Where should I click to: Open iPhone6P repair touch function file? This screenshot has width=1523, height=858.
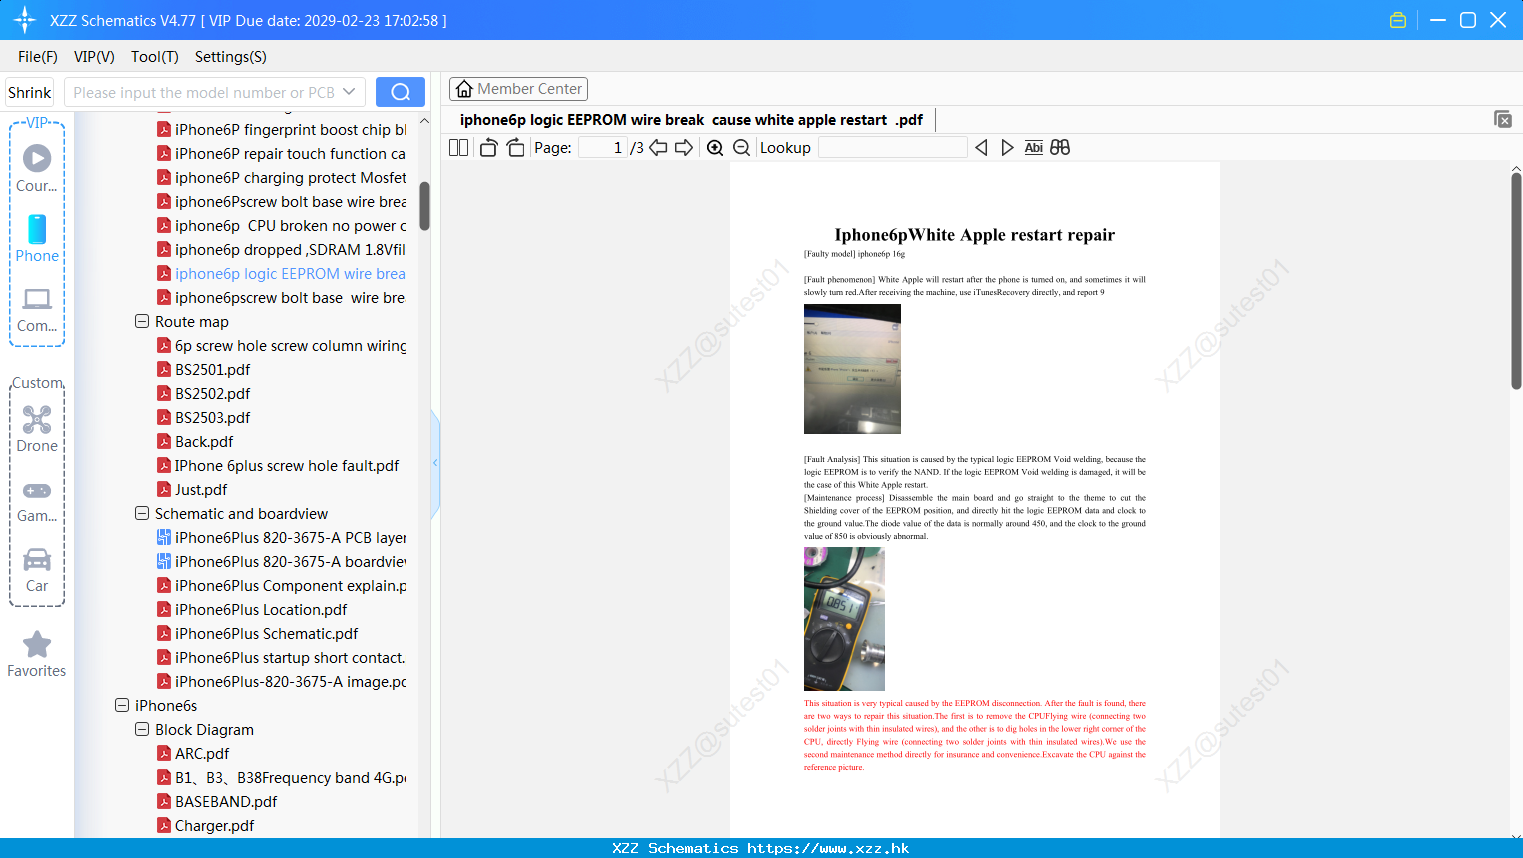[x=282, y=153]
